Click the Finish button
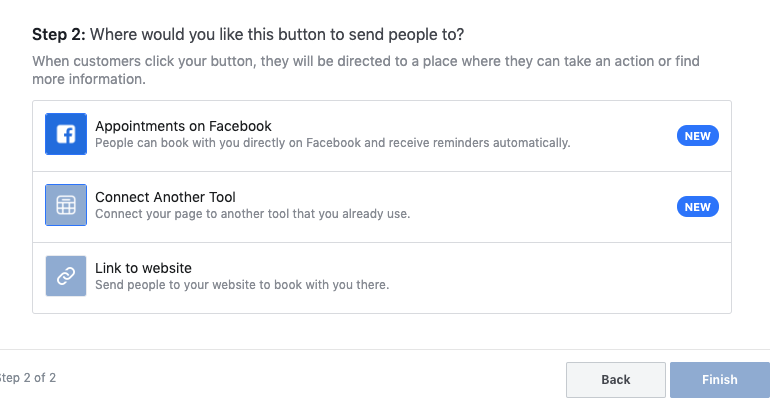Screen dimensions: 775x408 pyautogui.click(x=720, y=380)
